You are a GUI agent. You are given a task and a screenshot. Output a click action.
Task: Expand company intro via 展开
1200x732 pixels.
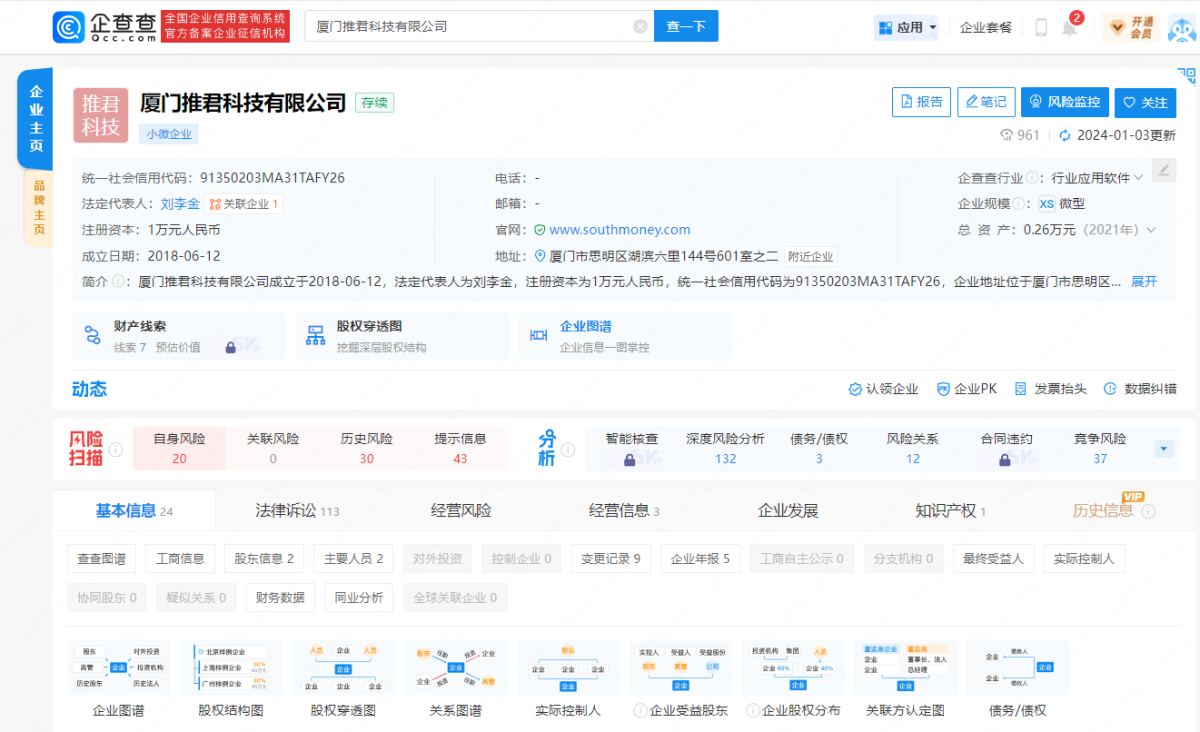tap(1144, 282)
